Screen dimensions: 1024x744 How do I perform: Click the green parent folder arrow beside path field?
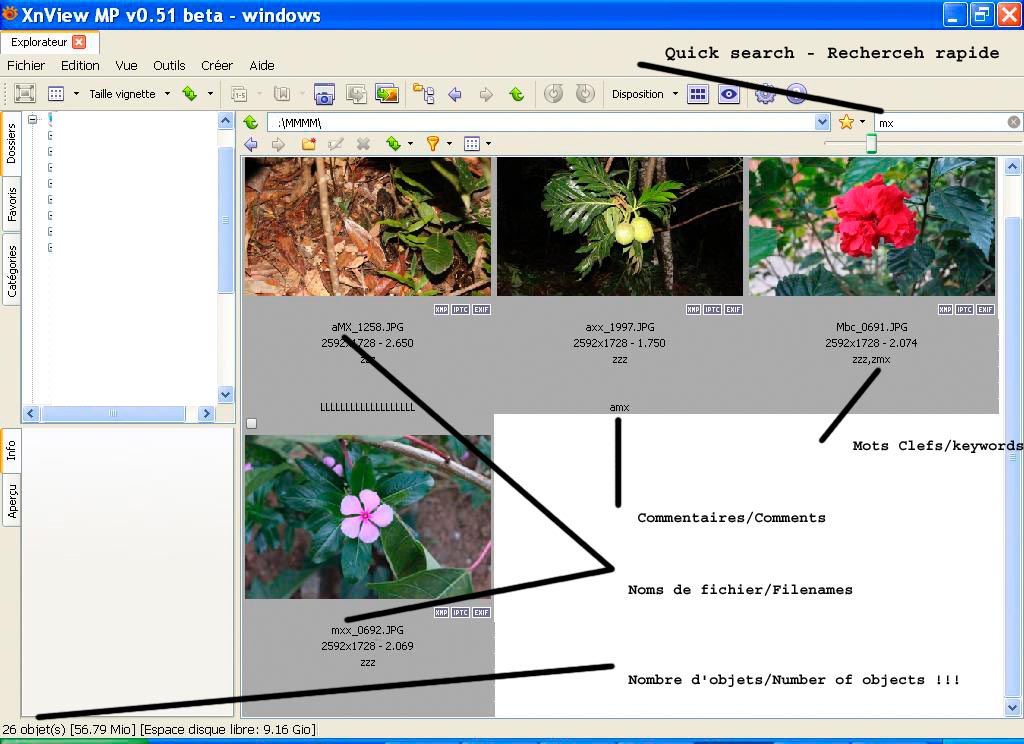click(251, 122)
